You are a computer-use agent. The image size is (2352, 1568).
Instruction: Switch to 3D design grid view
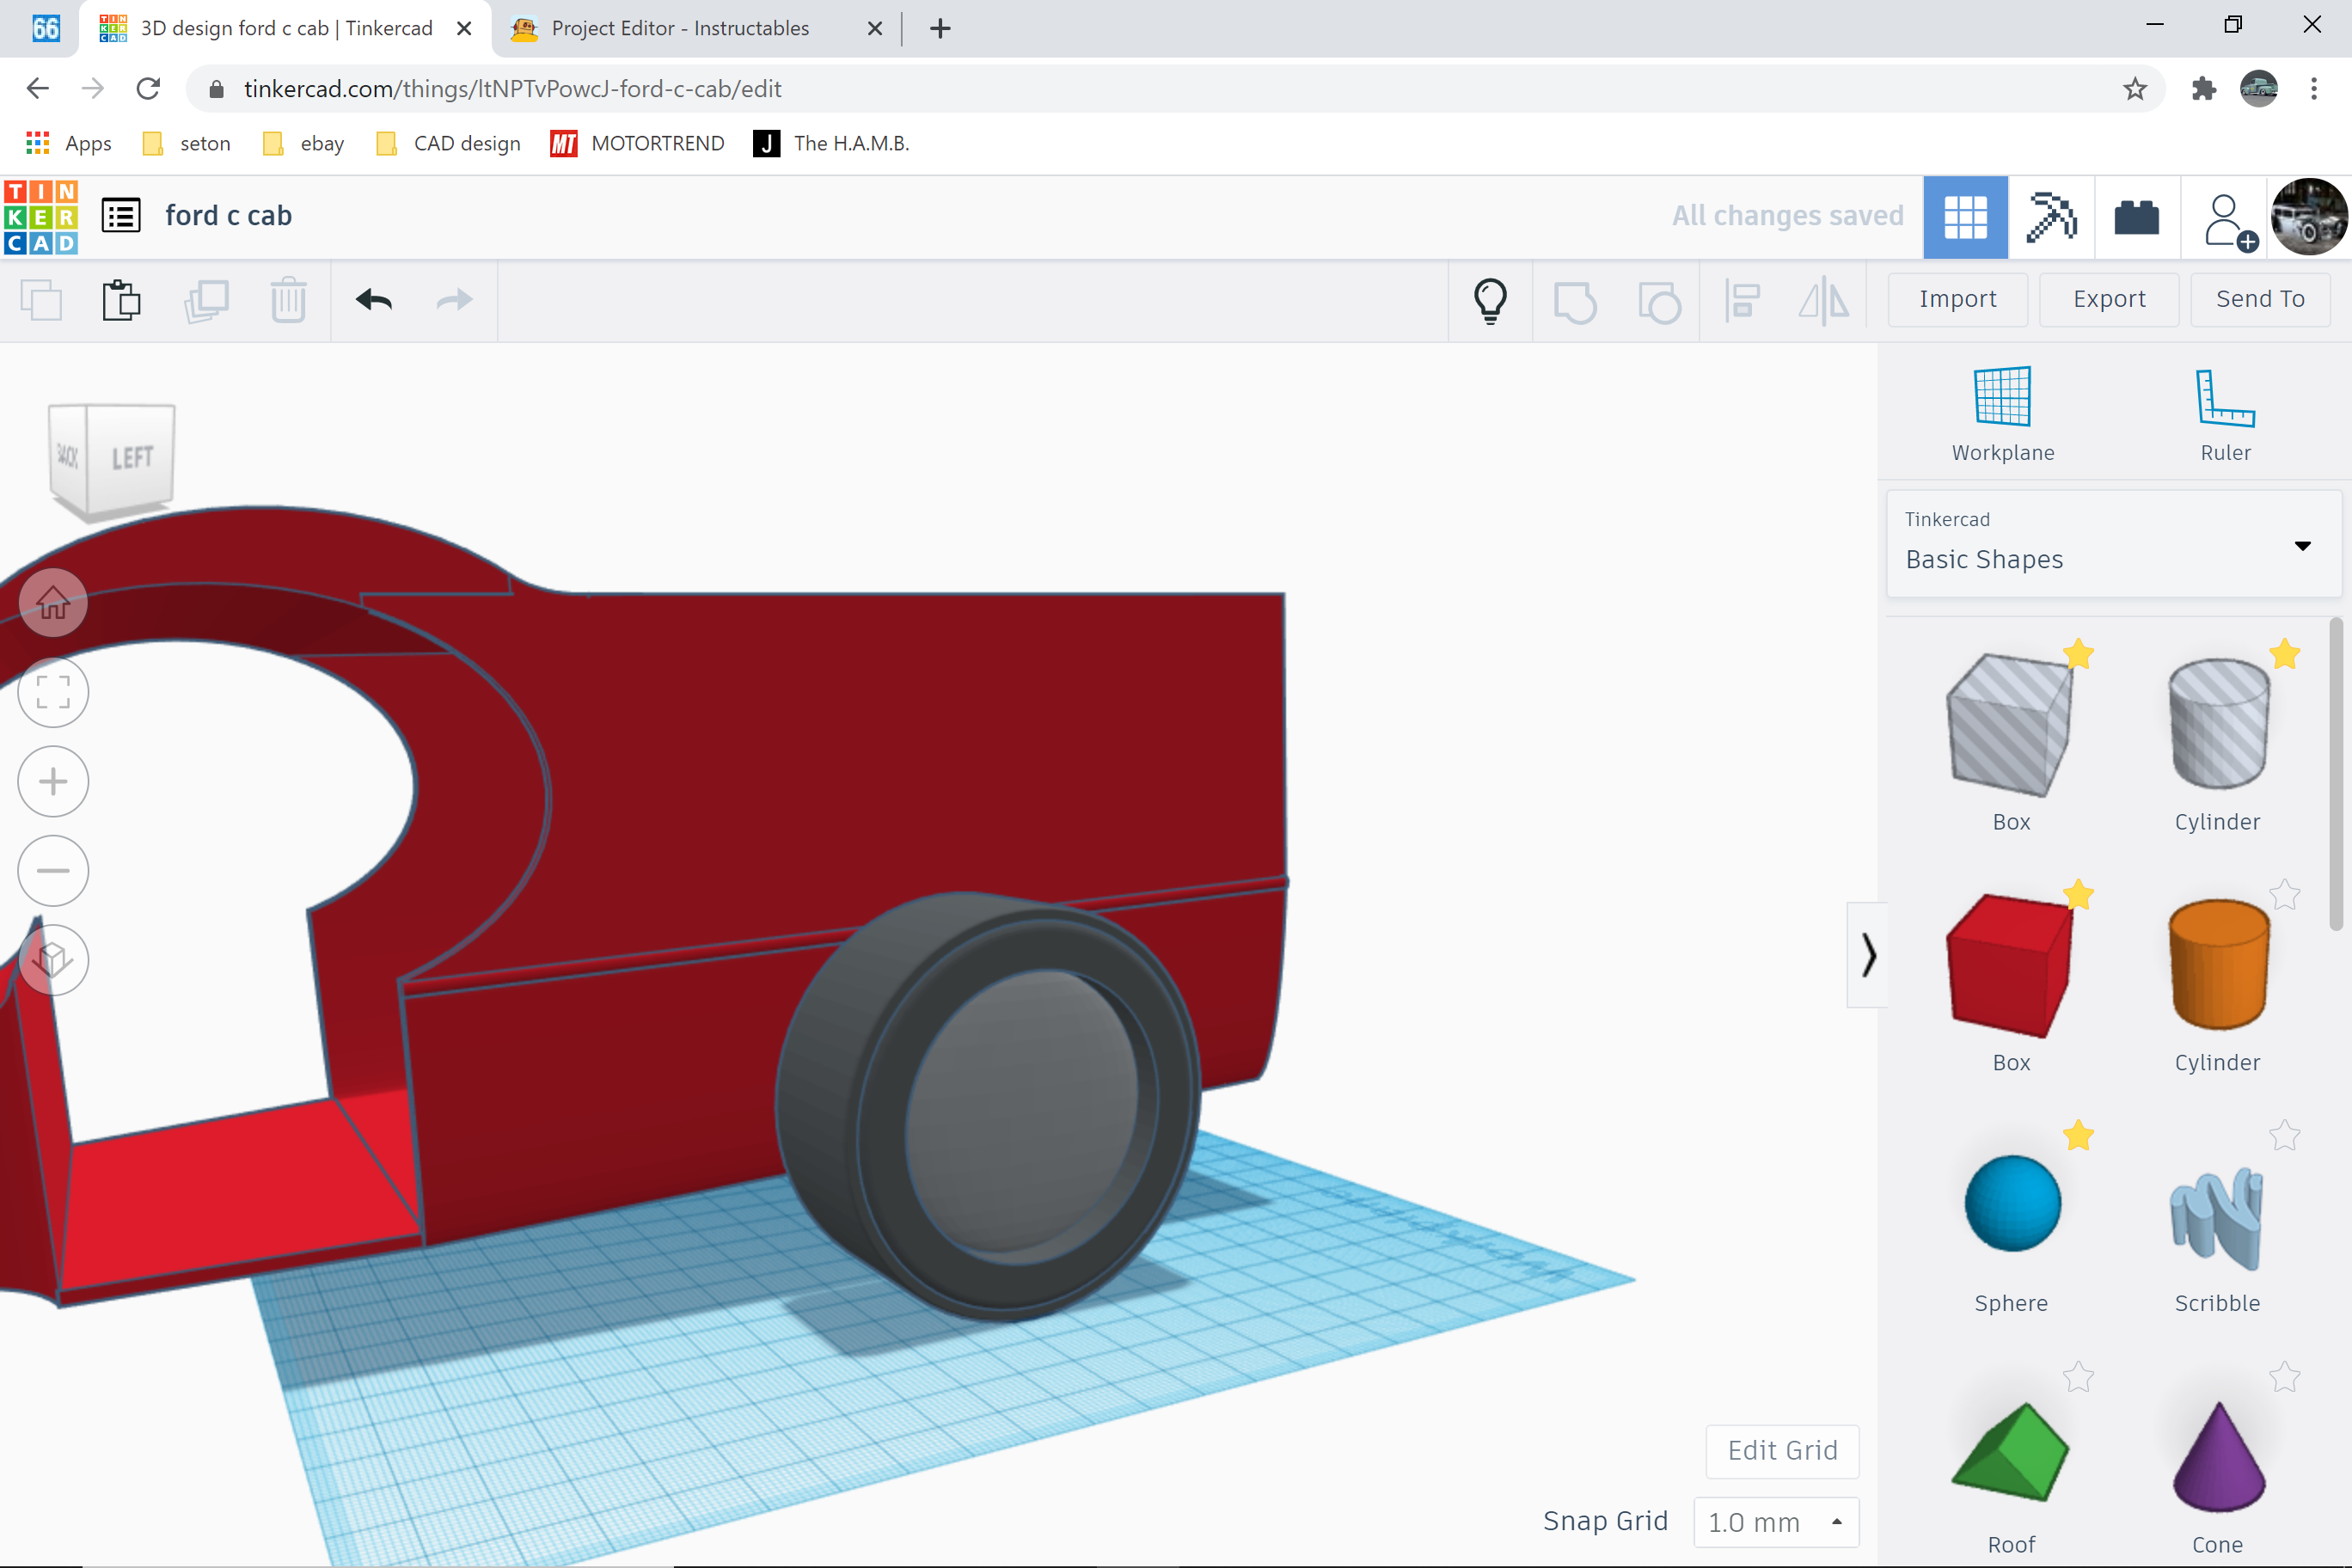tap(1965, 217)
